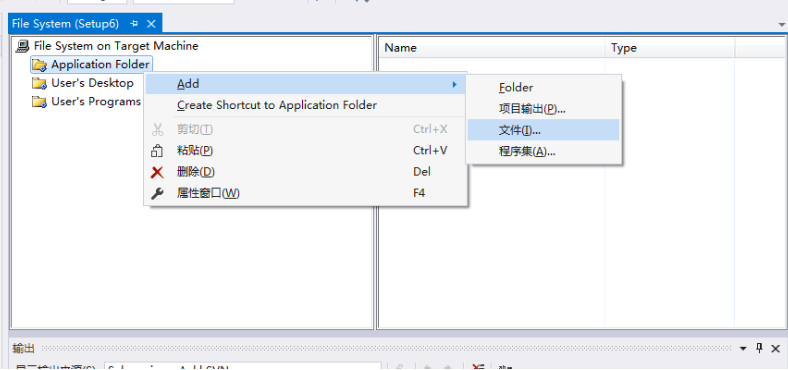
Task: Expand the Add submenu arrow
Action: (x=454, y=84)
